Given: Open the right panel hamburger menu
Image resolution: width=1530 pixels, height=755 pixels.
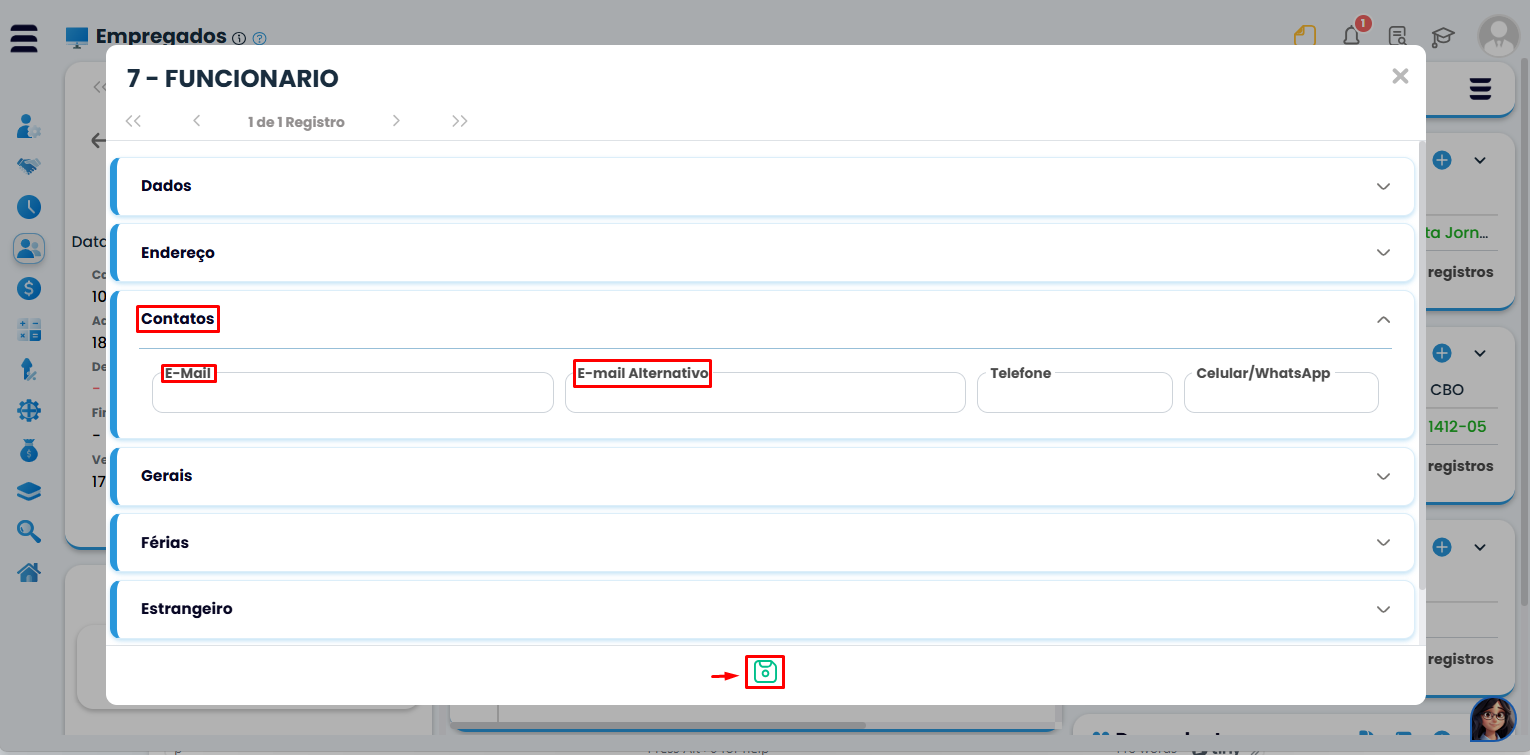Looking at the screenshot, I should point(1480,89).
